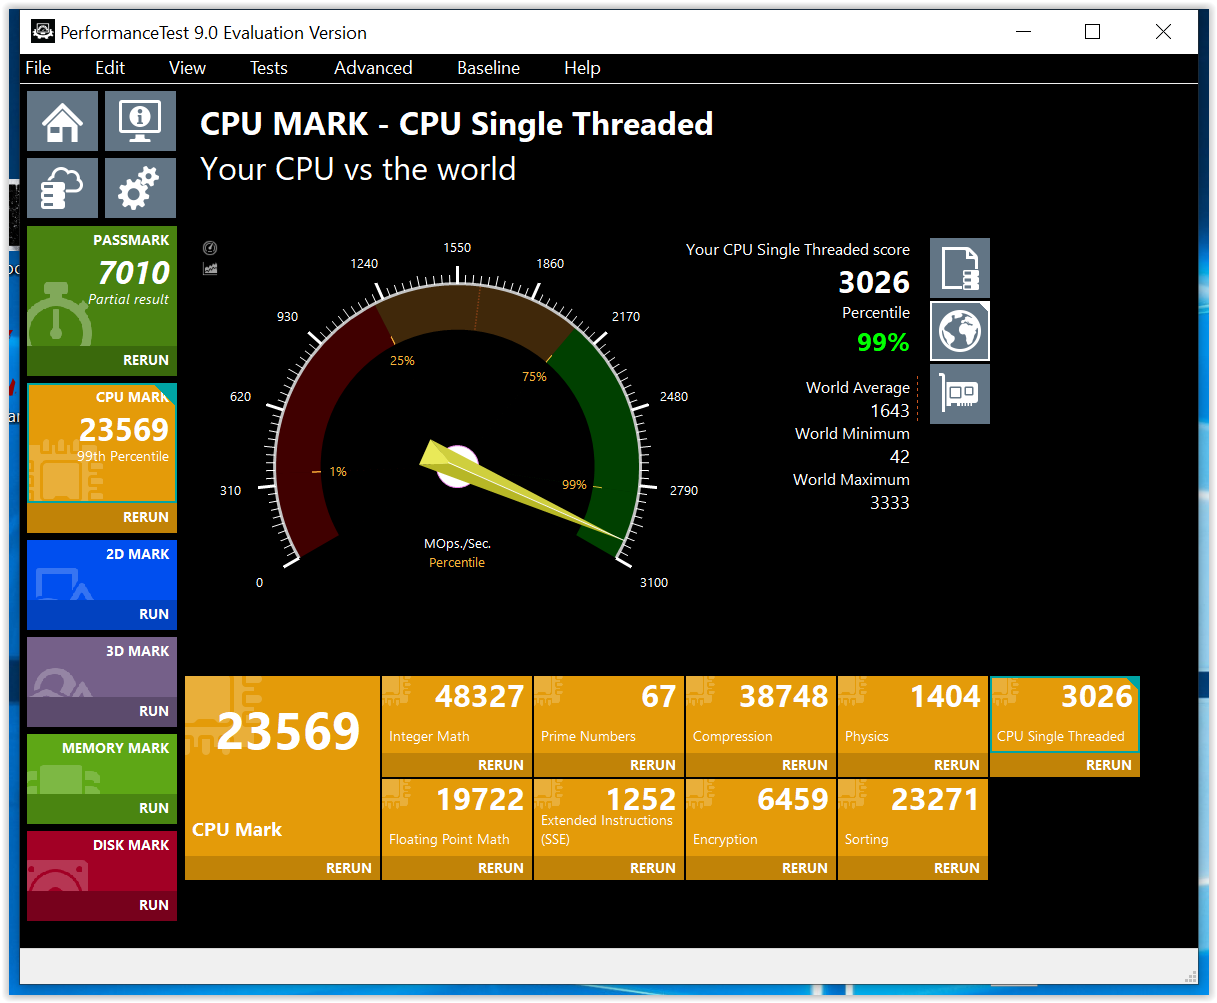Rerun the CPU Single Threaded test
The image size is (1217, 1003).
[x=1065, y=765]
